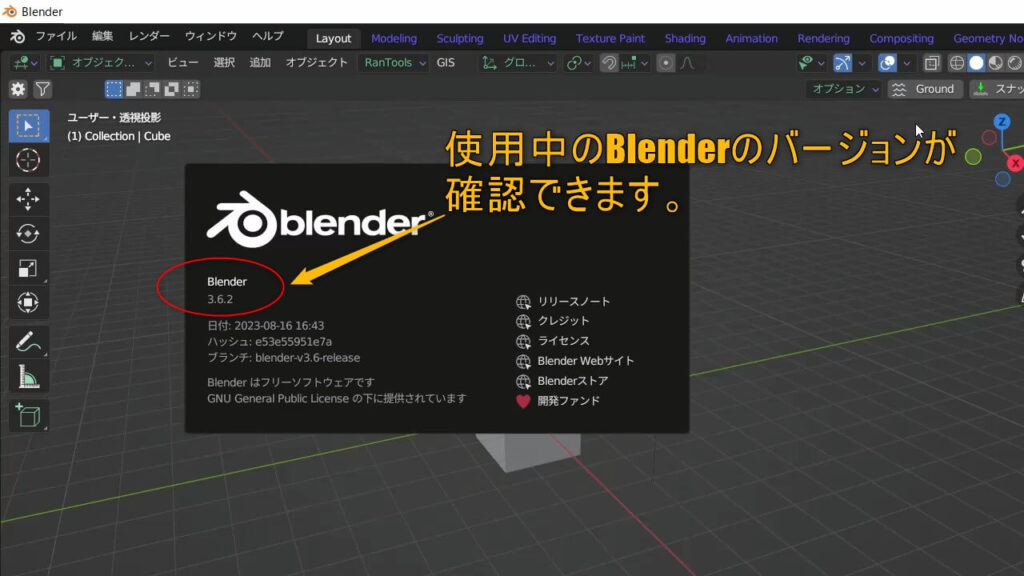Open the snapping options dropdown

pos(634,63)
